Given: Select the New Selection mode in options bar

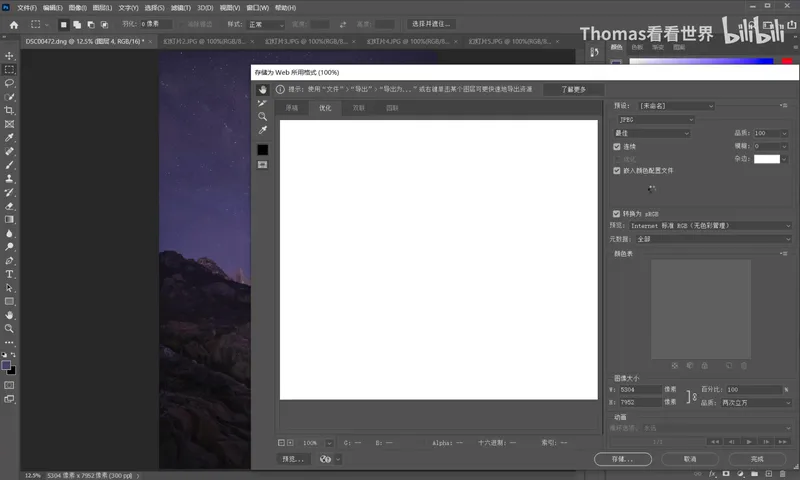Looking at the screenshot, I should click(63, 24).
